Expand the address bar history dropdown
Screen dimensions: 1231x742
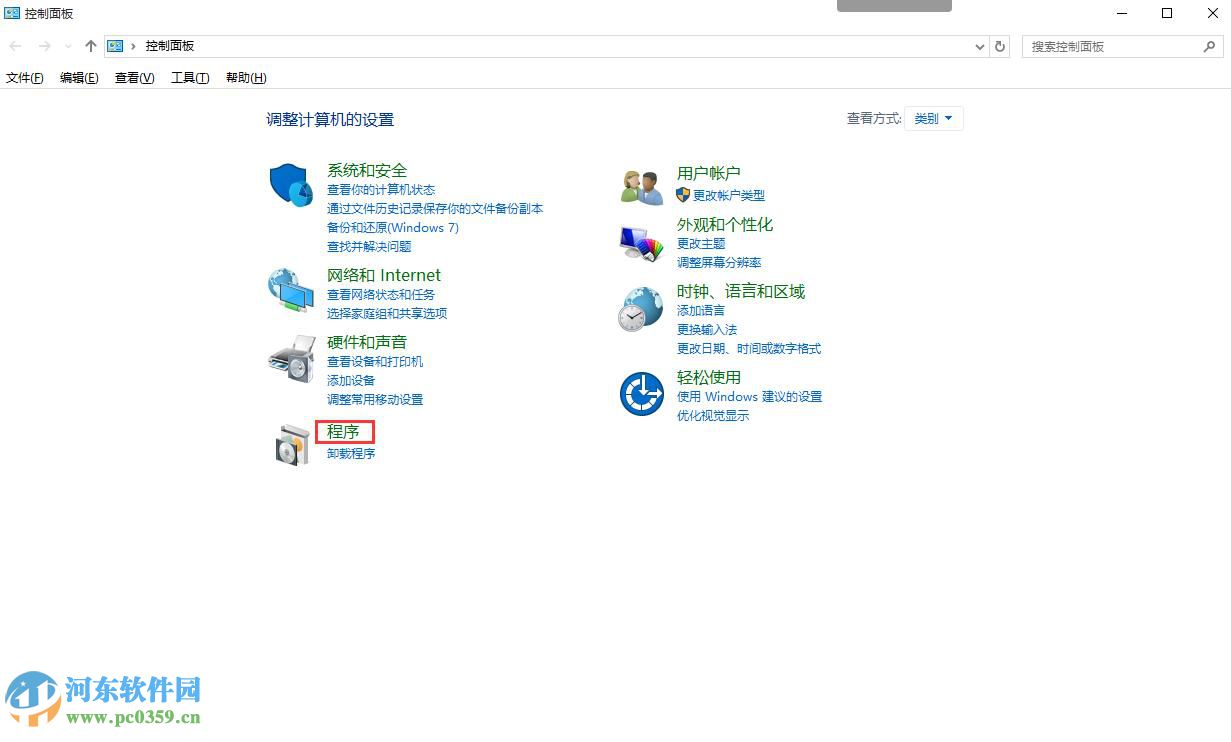tap(979, 46)
